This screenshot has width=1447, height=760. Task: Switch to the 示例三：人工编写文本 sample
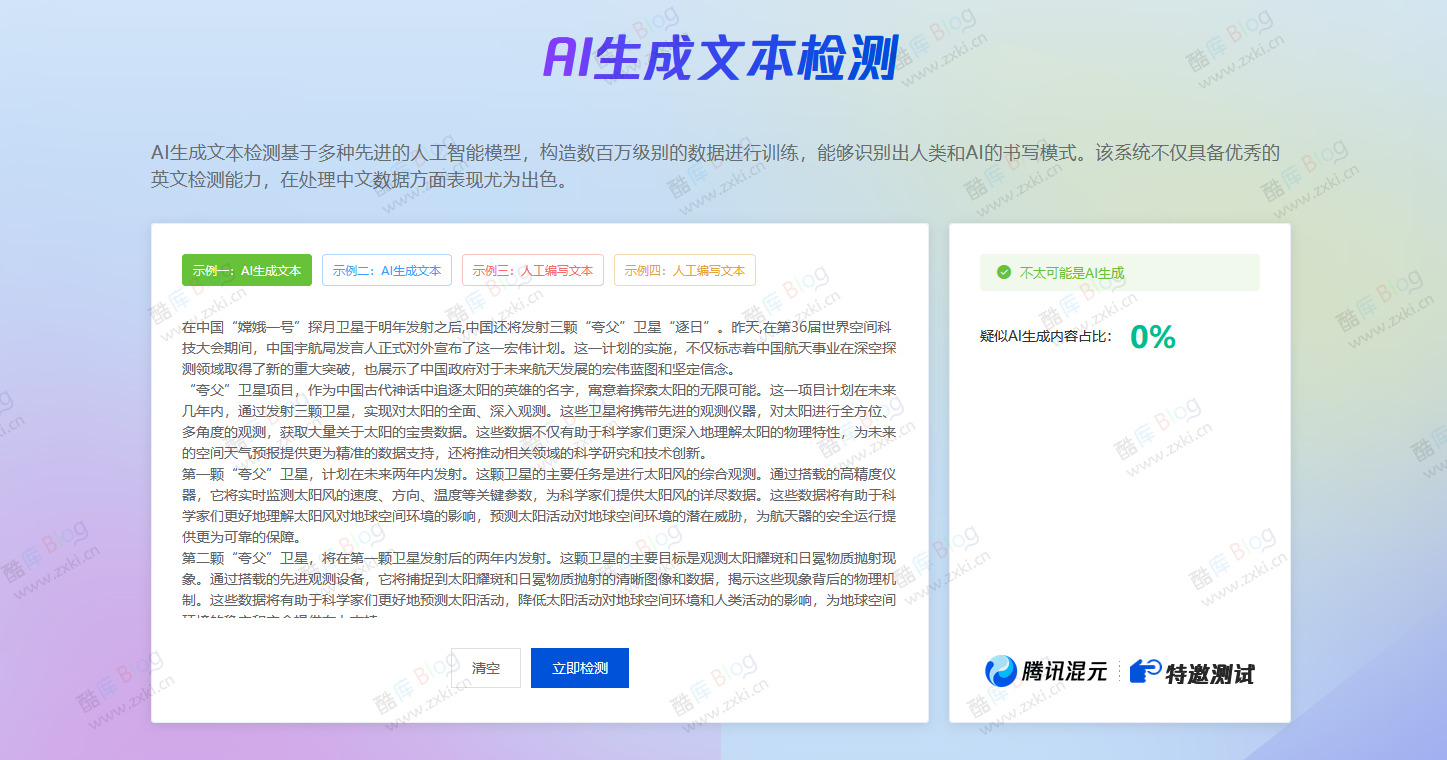click(x=534, y=270)
